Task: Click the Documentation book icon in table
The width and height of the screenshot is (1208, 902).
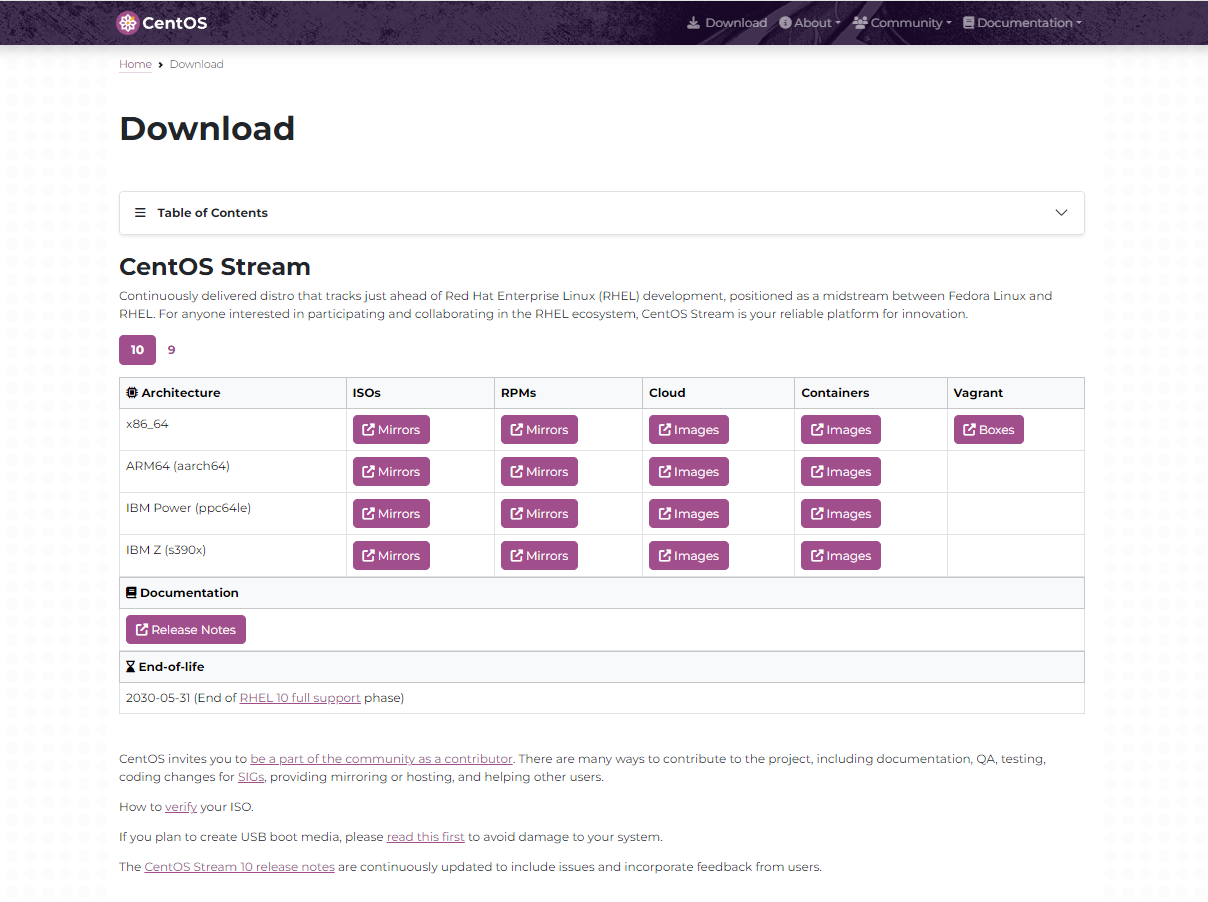Action: tap(131, 593)
